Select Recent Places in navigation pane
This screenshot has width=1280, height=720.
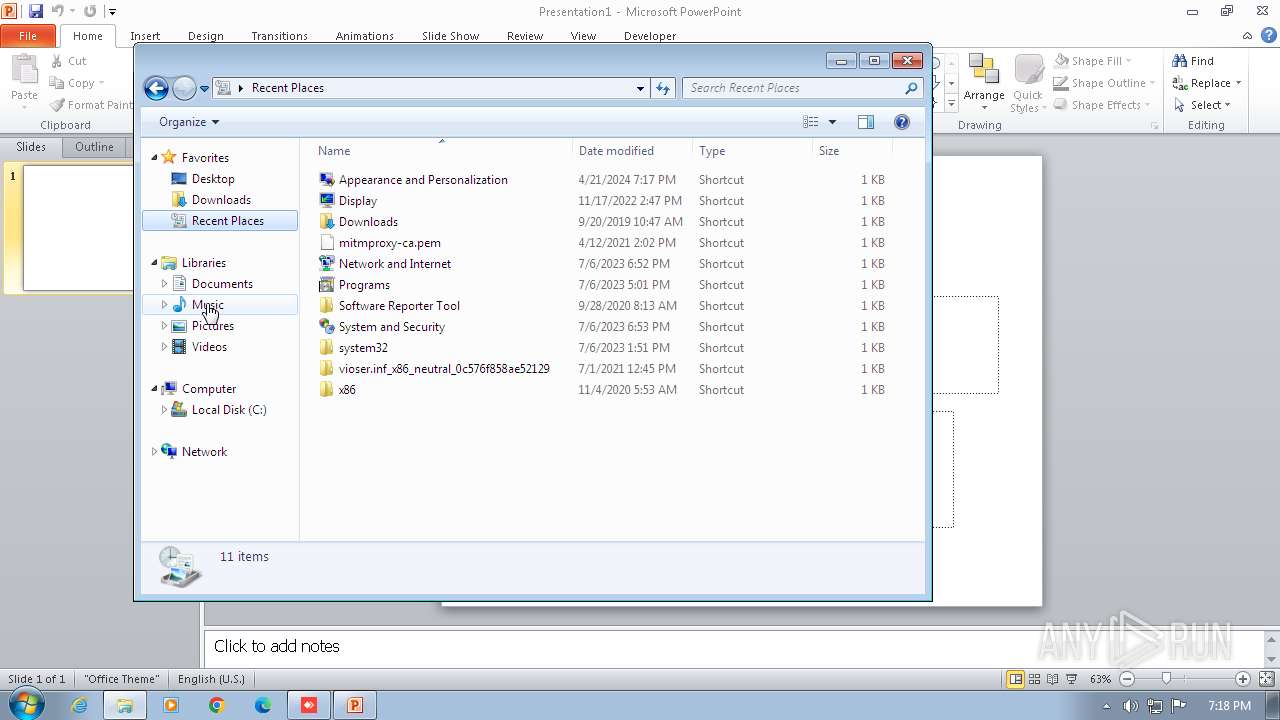[x=220, y=221]
